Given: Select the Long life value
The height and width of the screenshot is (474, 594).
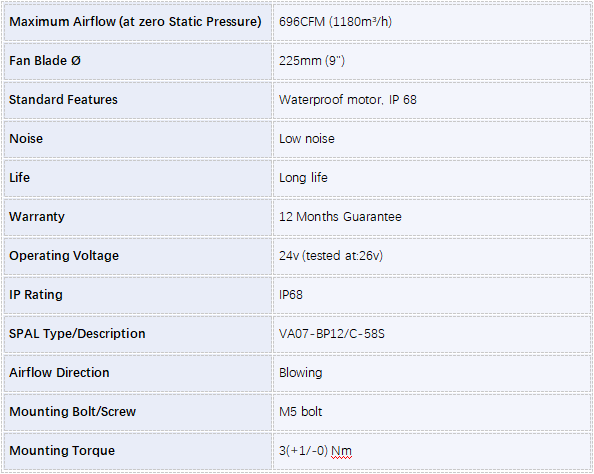Looking at the screenshot, I should pos(303,178).
